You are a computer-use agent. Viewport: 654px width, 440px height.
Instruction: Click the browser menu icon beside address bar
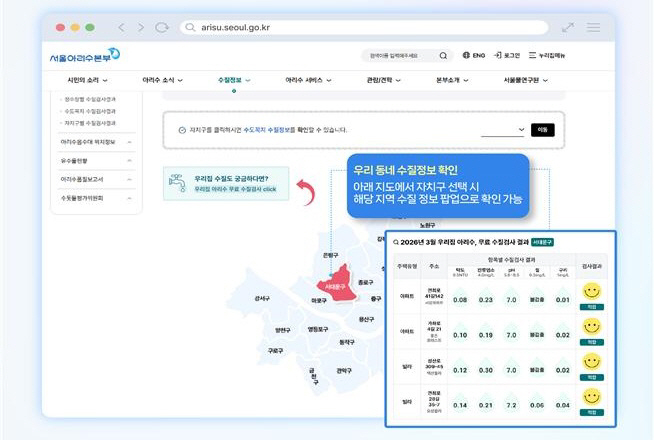[593, 28]
